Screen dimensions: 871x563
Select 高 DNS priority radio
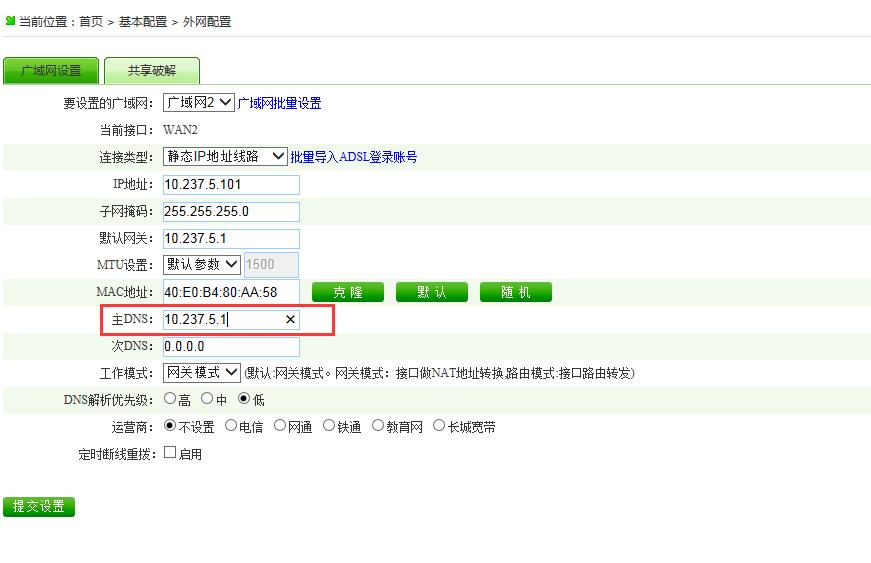(x=170, y=399)
